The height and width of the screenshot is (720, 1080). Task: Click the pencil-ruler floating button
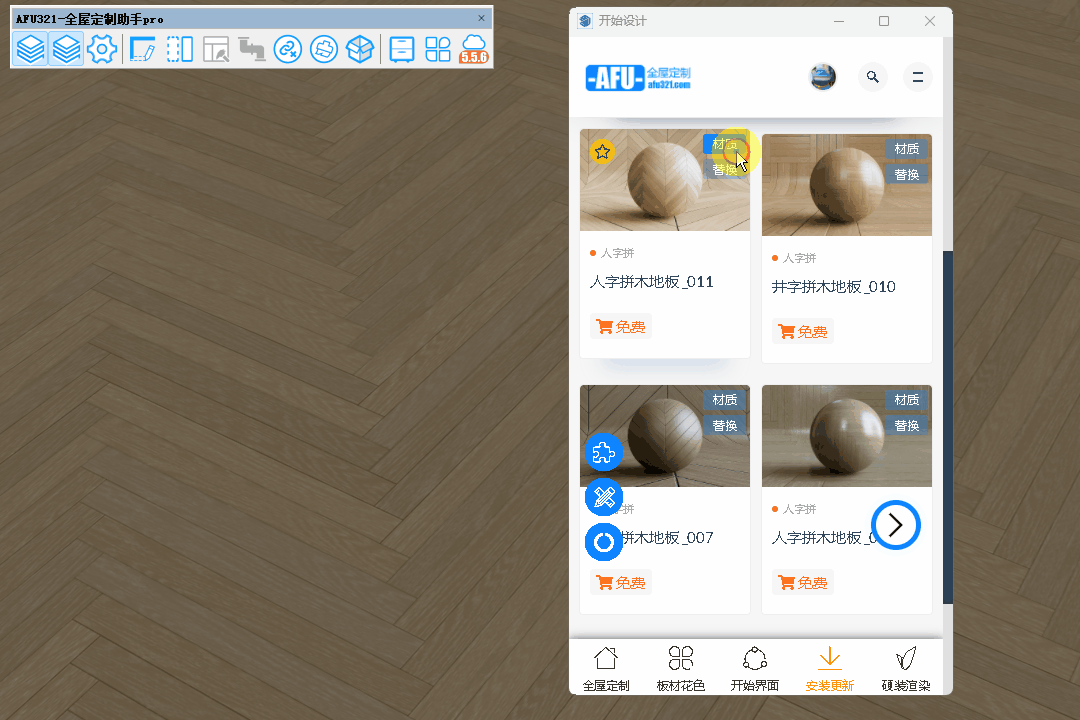coord(603,497)
